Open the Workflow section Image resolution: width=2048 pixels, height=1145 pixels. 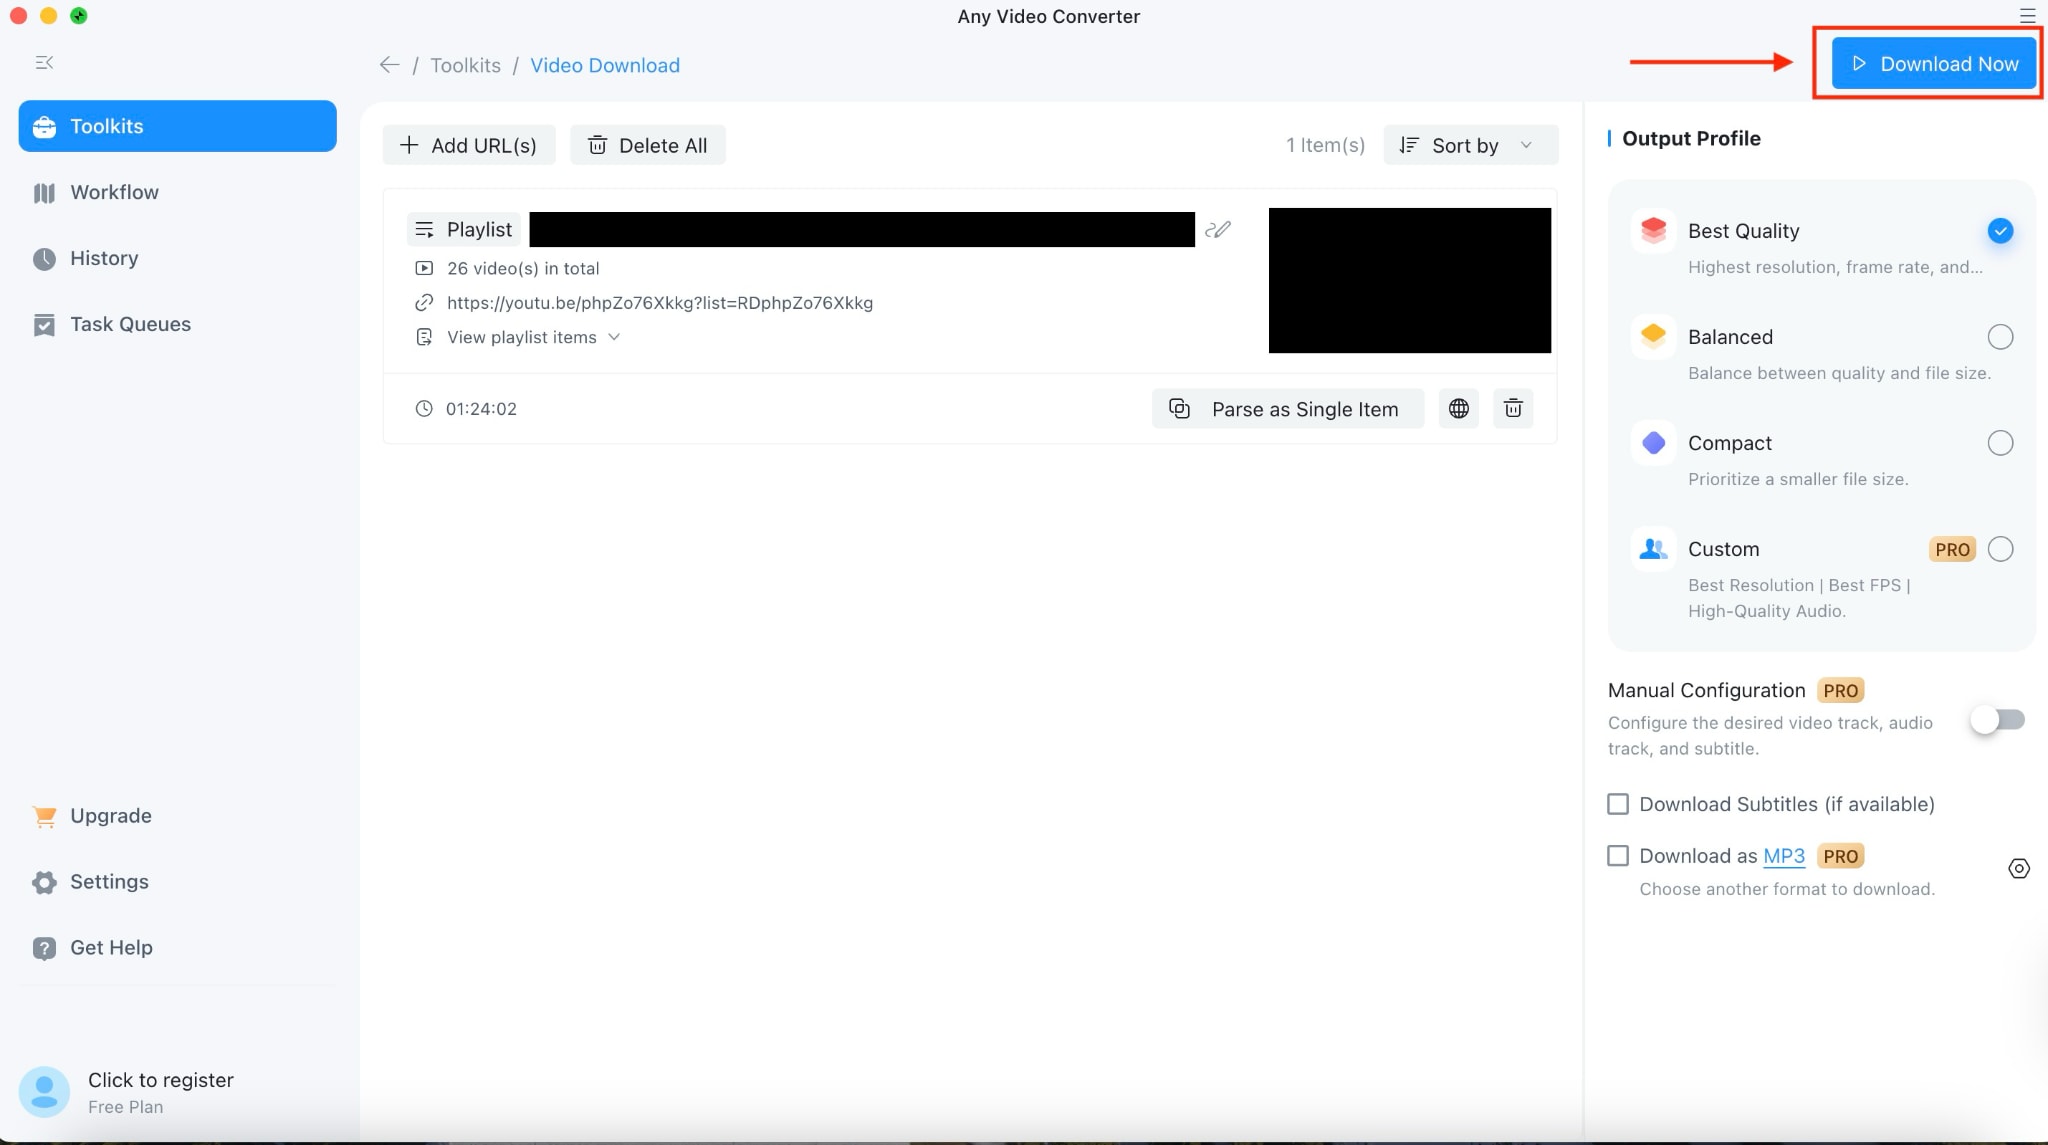pyautogui.click(x=177, y=192)
